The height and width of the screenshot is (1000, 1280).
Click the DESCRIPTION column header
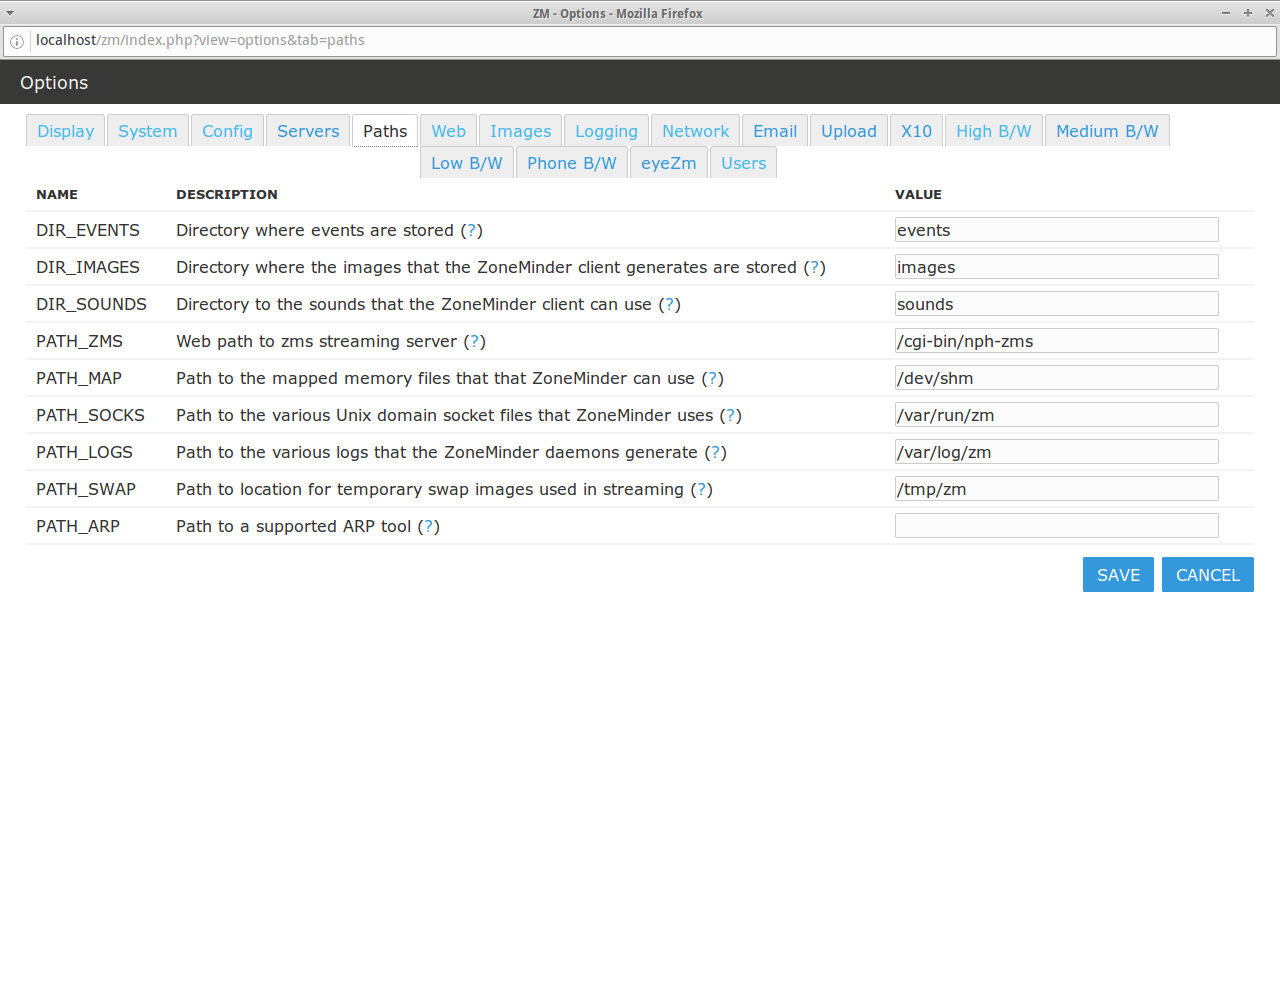[227, 194]
